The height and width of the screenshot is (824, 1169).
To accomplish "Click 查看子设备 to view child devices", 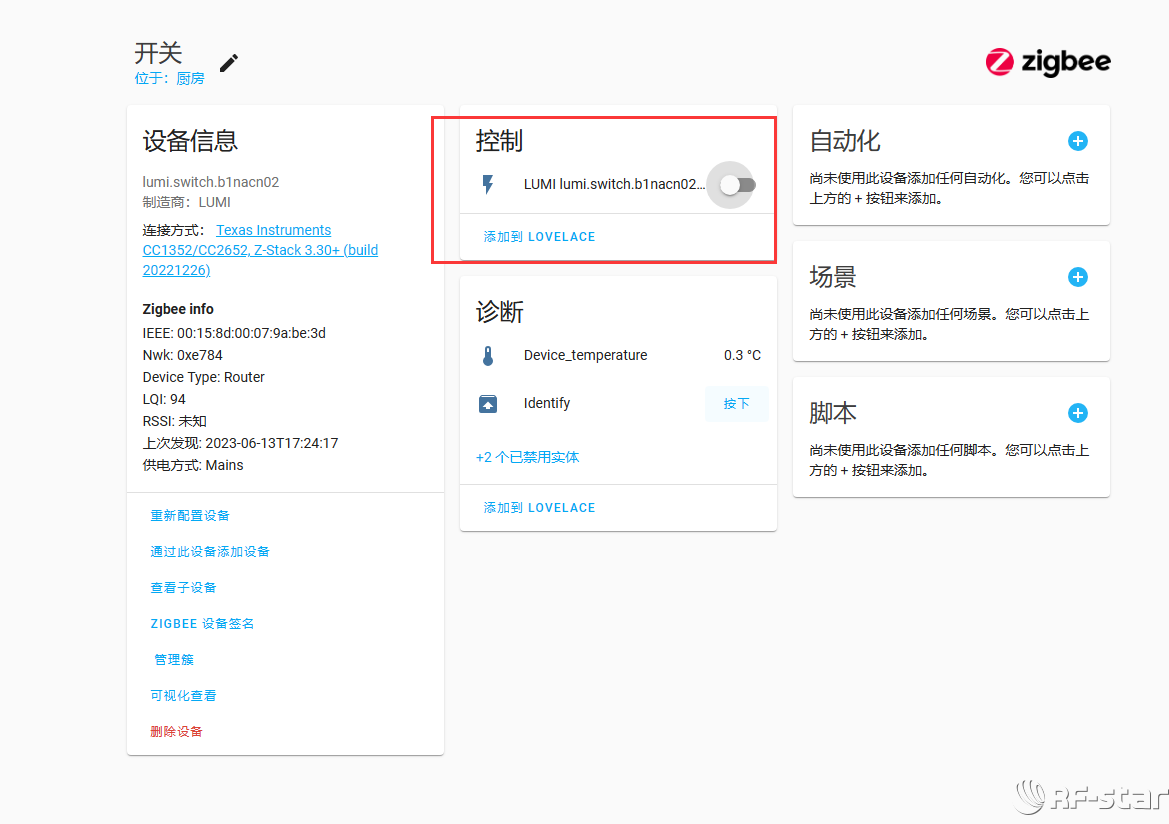I will pyautogui.click(x=183, y=587).
